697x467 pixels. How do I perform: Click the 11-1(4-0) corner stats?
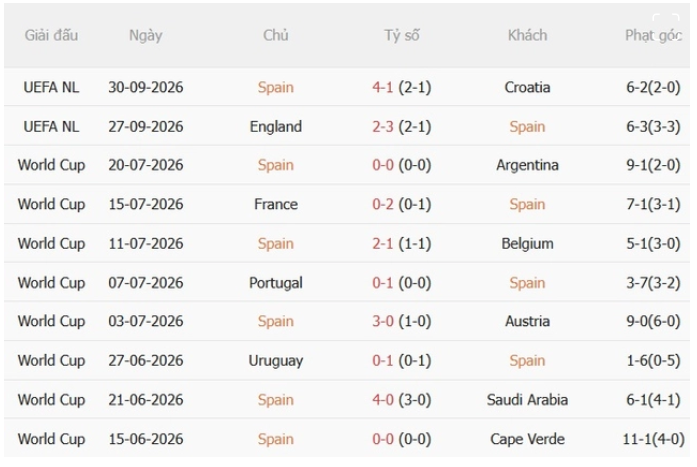[x=653, y=439]
